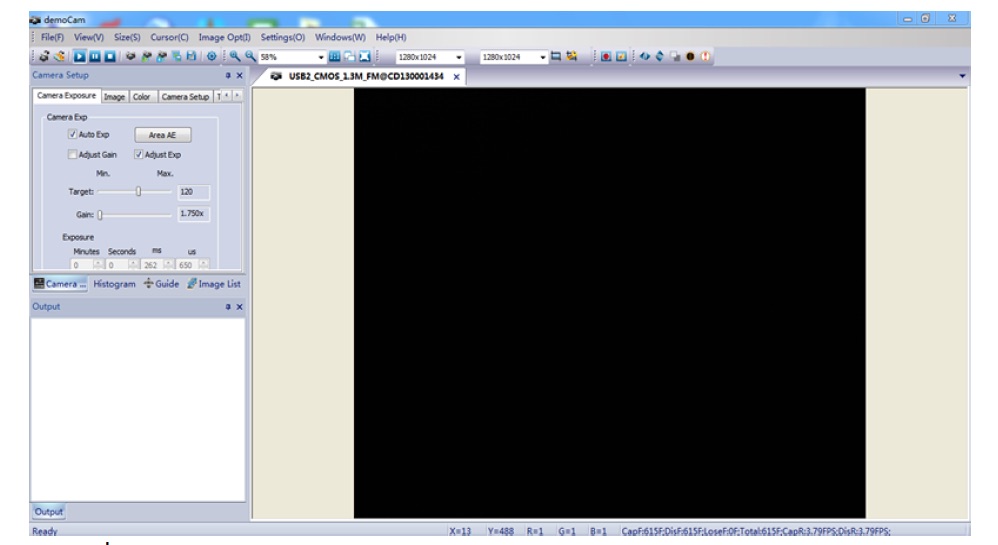Pause the live camera preview
This screenshot has width=998, height=545.
95,57
